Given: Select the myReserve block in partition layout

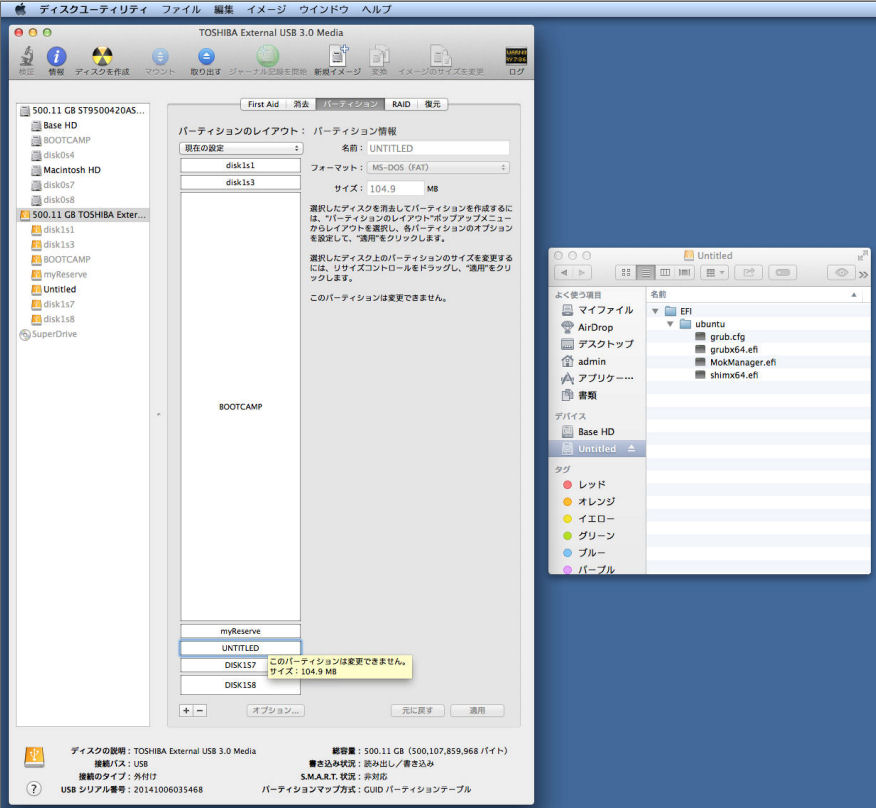Looking at the screenshot, I should [x=240, y=631].
